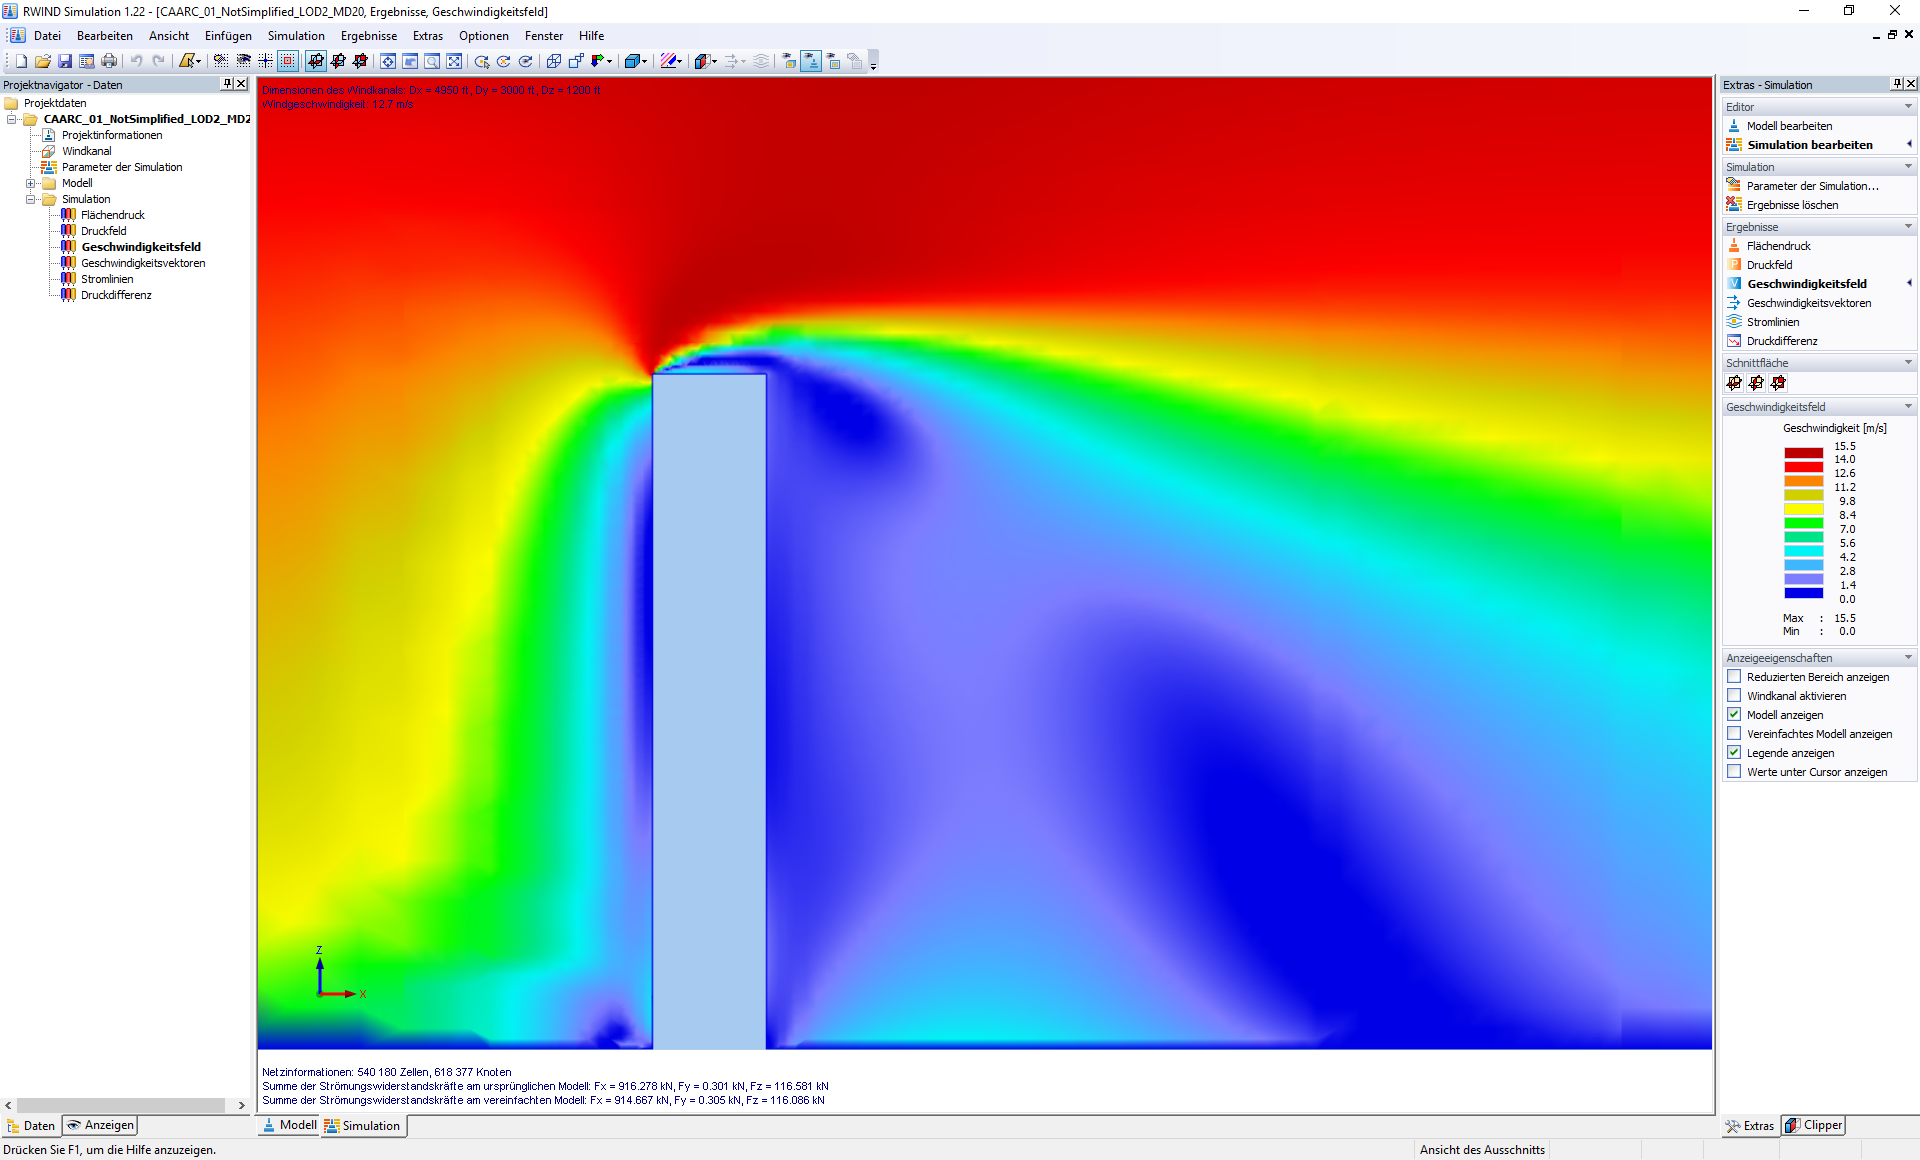Enable Windkanal aktivieren checkbox
The width and height of the screenshot is (1920, 1160).
tap(1734, 696)
